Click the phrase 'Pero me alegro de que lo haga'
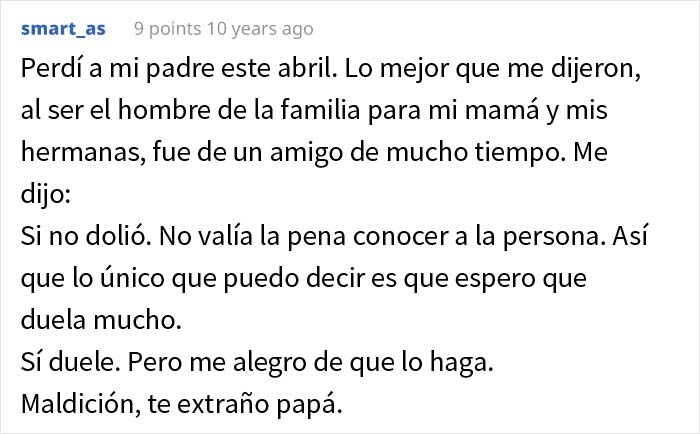 (x=311, y=362)
